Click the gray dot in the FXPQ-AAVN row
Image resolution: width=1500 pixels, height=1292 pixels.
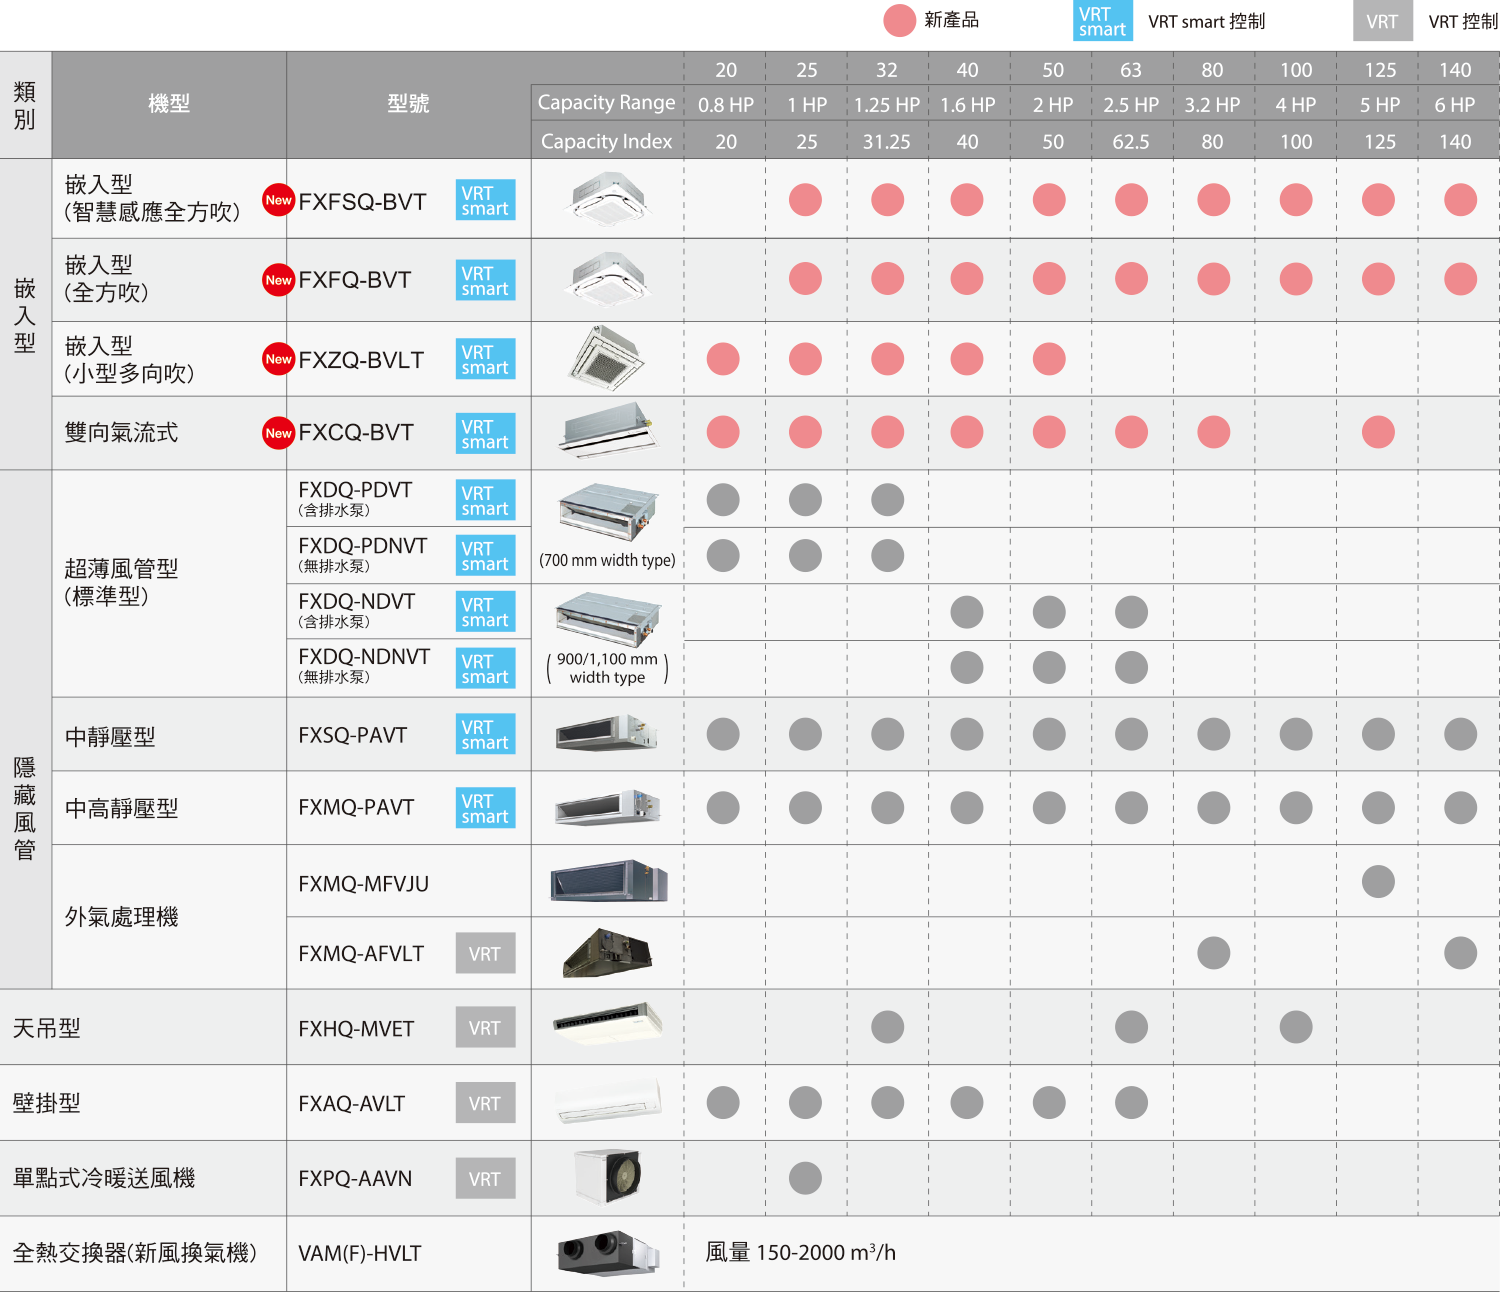point(805,1178)
